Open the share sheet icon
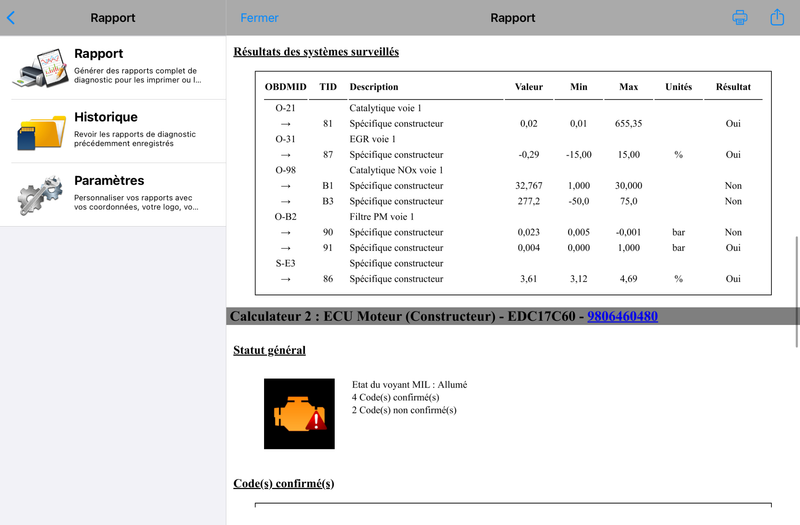The height and width of the screenshot is (525, 800). coord(777,17)
